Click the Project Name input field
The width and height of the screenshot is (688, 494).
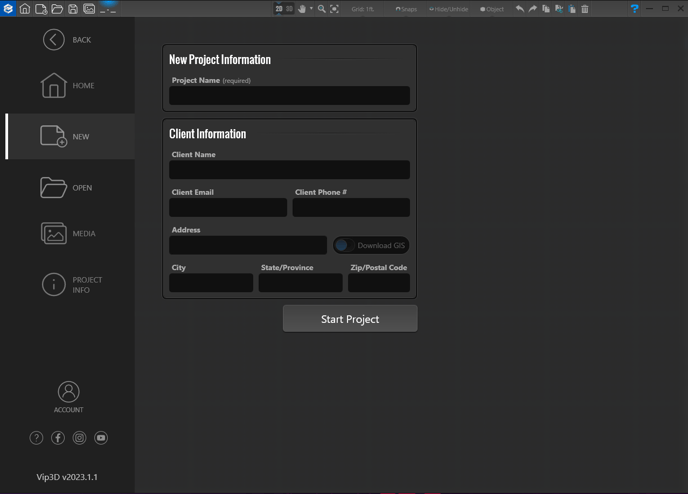pyautogui.click(x=290, y=95)
